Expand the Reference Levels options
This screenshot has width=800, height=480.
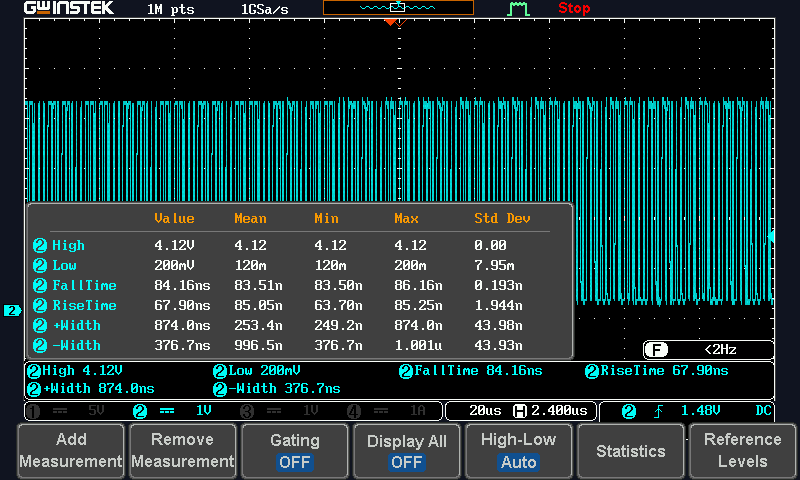[x=743, y=451]
